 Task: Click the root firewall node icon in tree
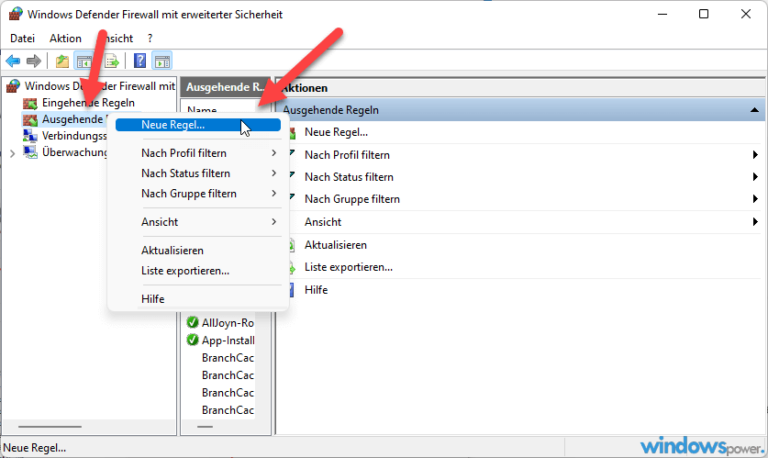pyautogui.click(x=13, y=86)
